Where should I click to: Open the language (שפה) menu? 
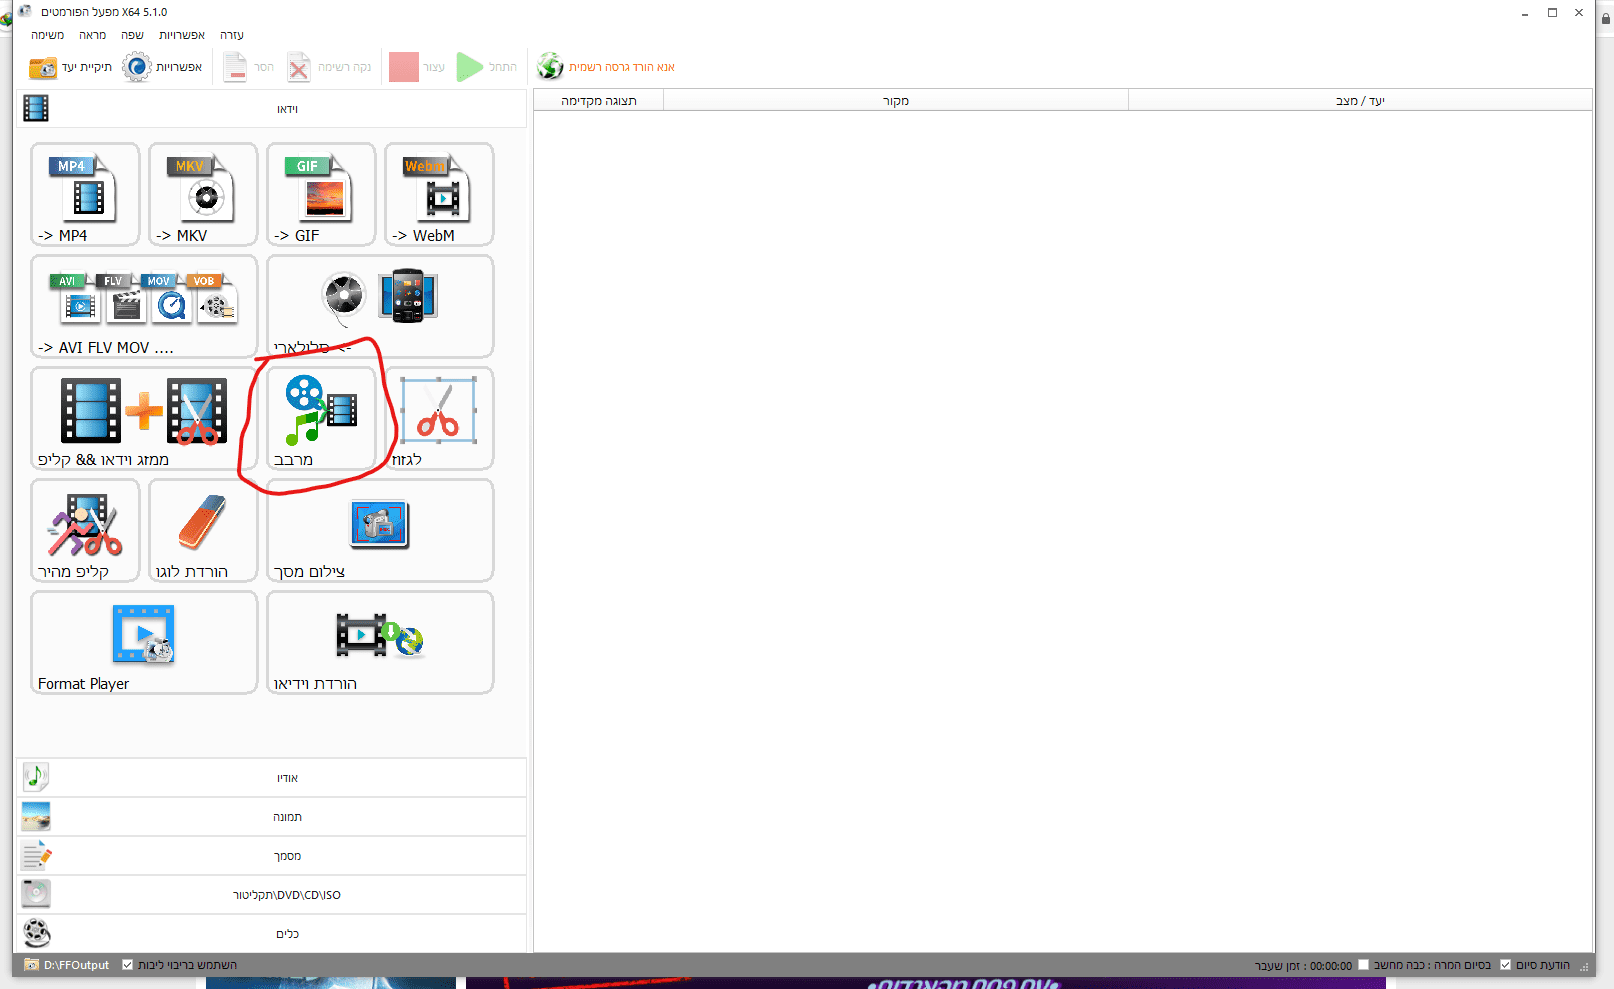click(133, 35)
